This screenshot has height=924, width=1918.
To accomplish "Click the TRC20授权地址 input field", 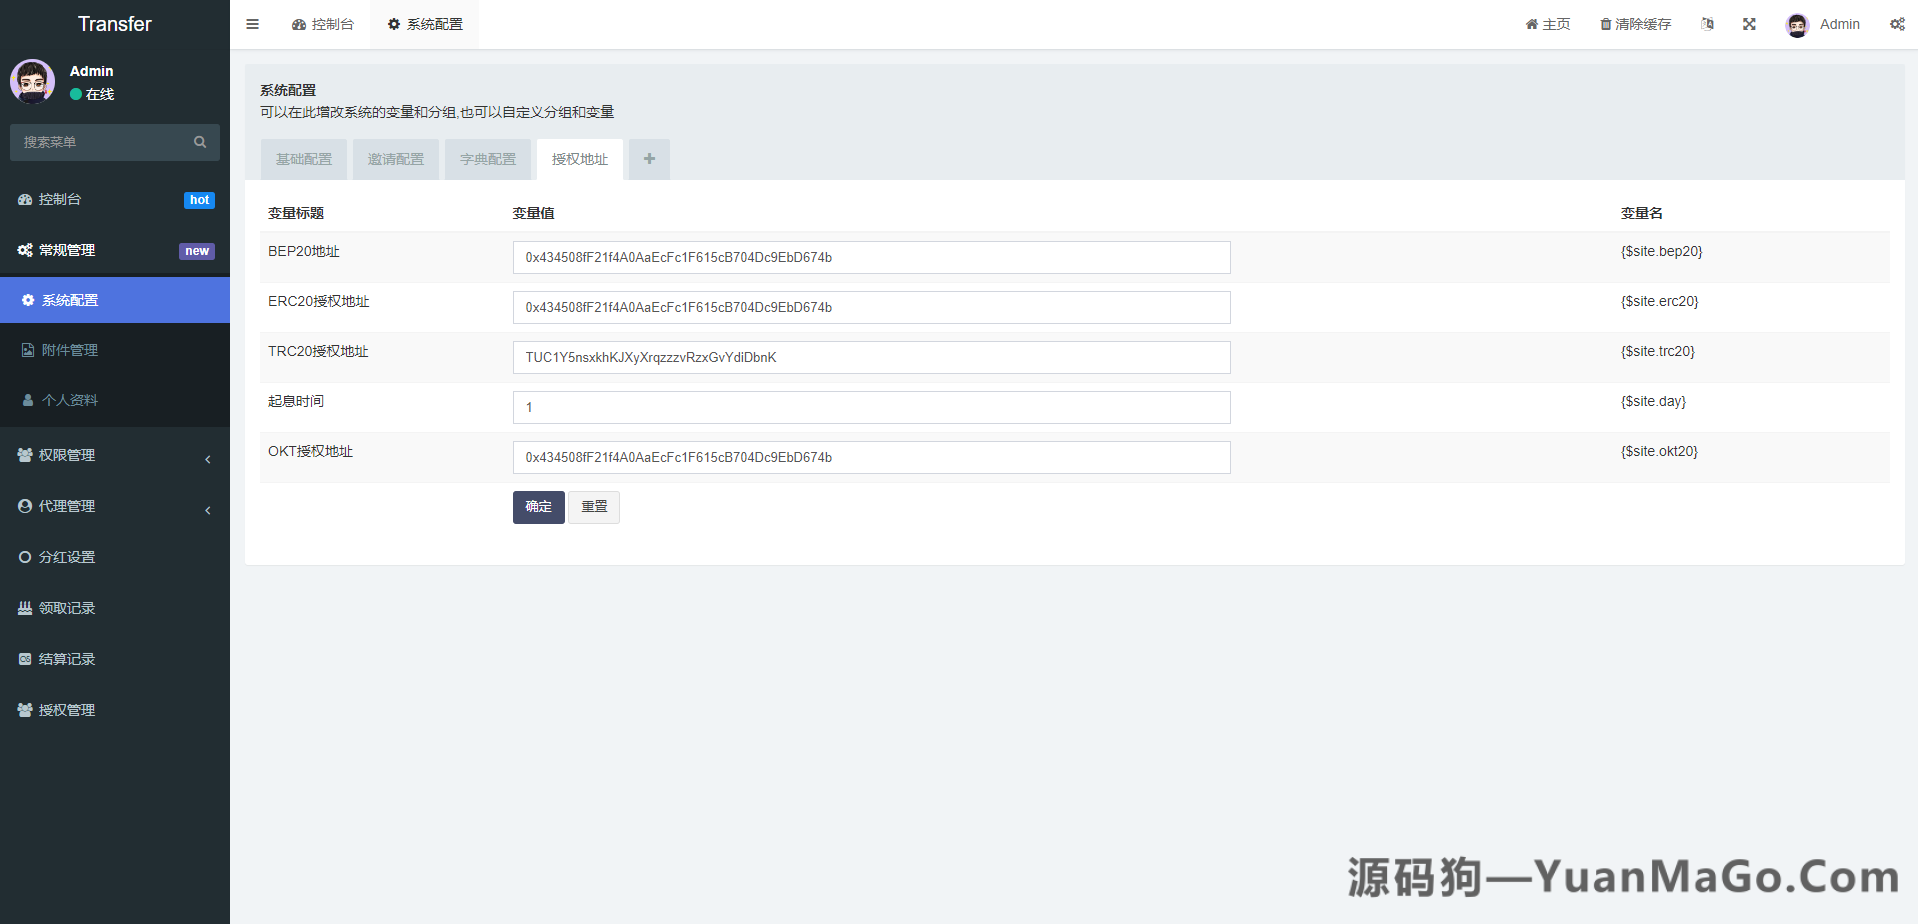I will point(871,357).
